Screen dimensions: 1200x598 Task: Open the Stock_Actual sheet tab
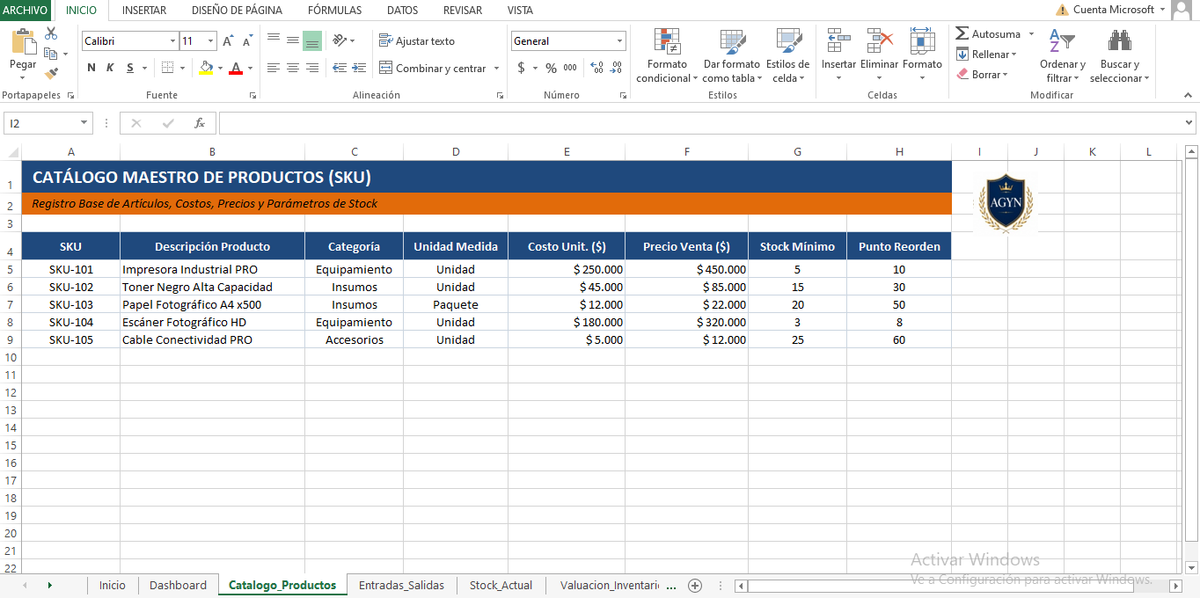501,585
